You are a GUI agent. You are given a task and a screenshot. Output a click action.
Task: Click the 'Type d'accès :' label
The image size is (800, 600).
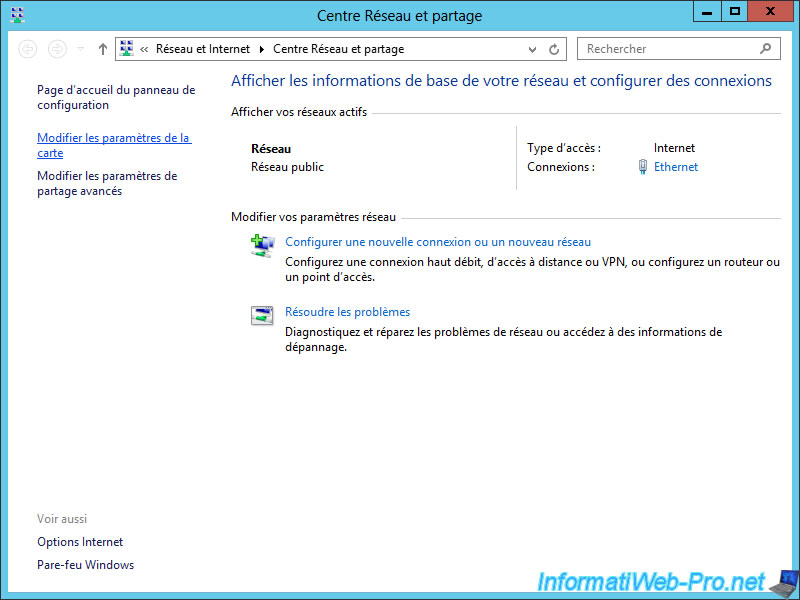click(x=564, y=148)
